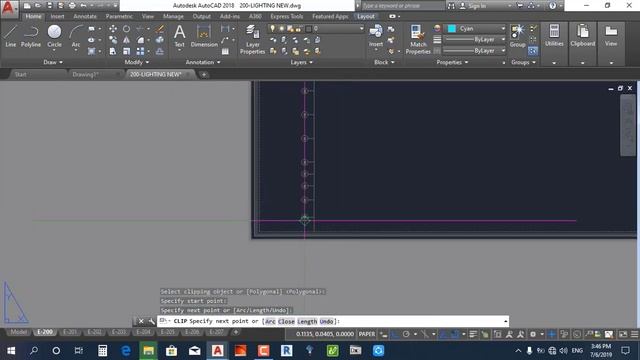Switch to Model layout tab
The width and height of the screenshot is (640, 360).
(x=18, y=332)
